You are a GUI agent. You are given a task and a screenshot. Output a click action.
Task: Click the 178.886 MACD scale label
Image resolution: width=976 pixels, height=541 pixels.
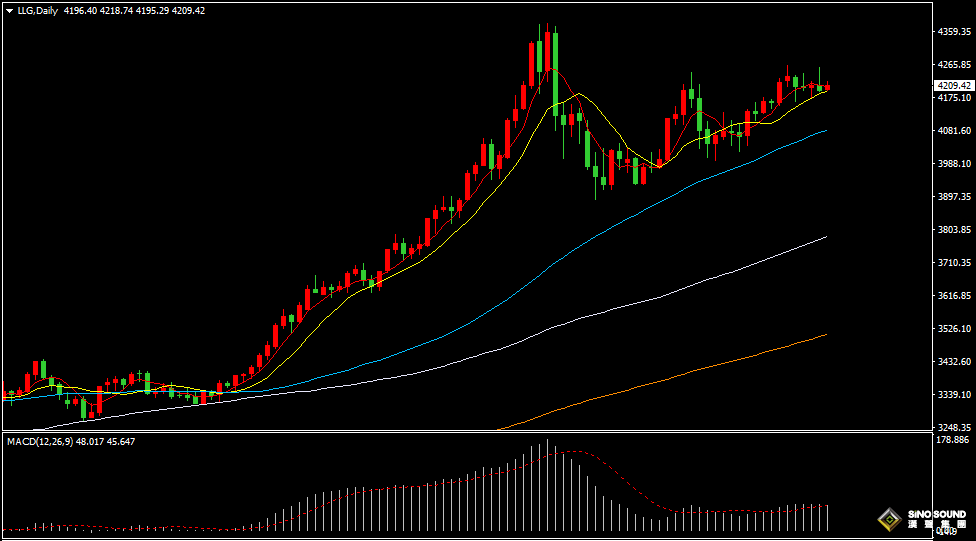pyautogui.click(x=954, y=440)
